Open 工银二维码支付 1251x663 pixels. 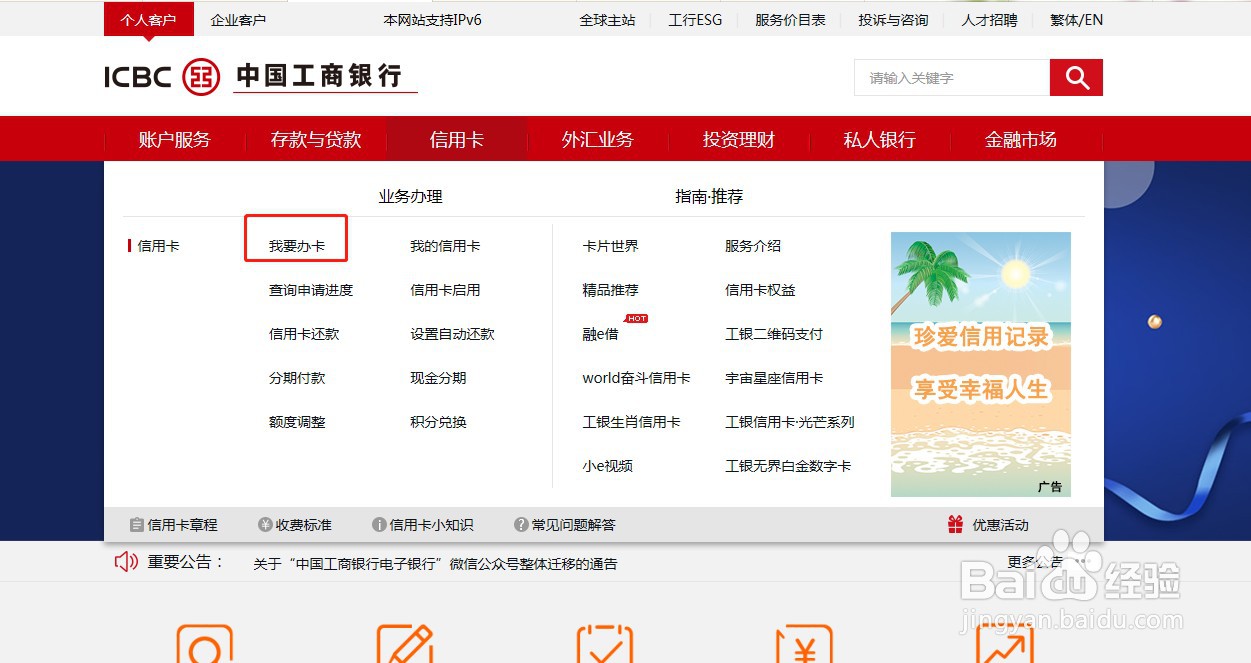coord(774,334)
